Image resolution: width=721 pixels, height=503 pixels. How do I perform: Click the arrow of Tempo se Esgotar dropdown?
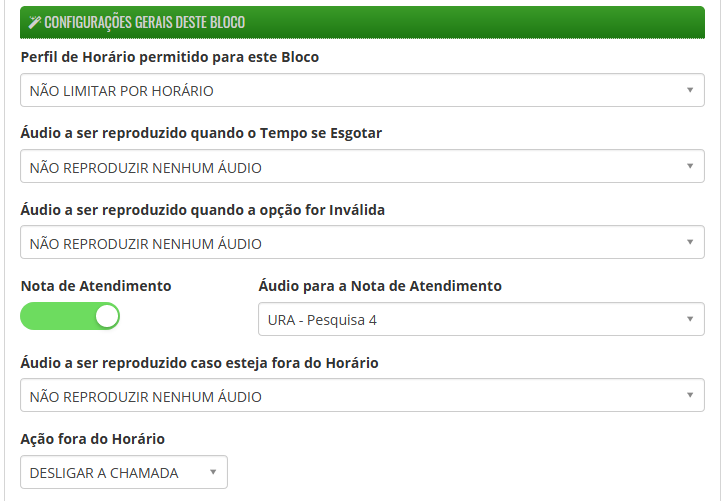click(x=689, y=167)
